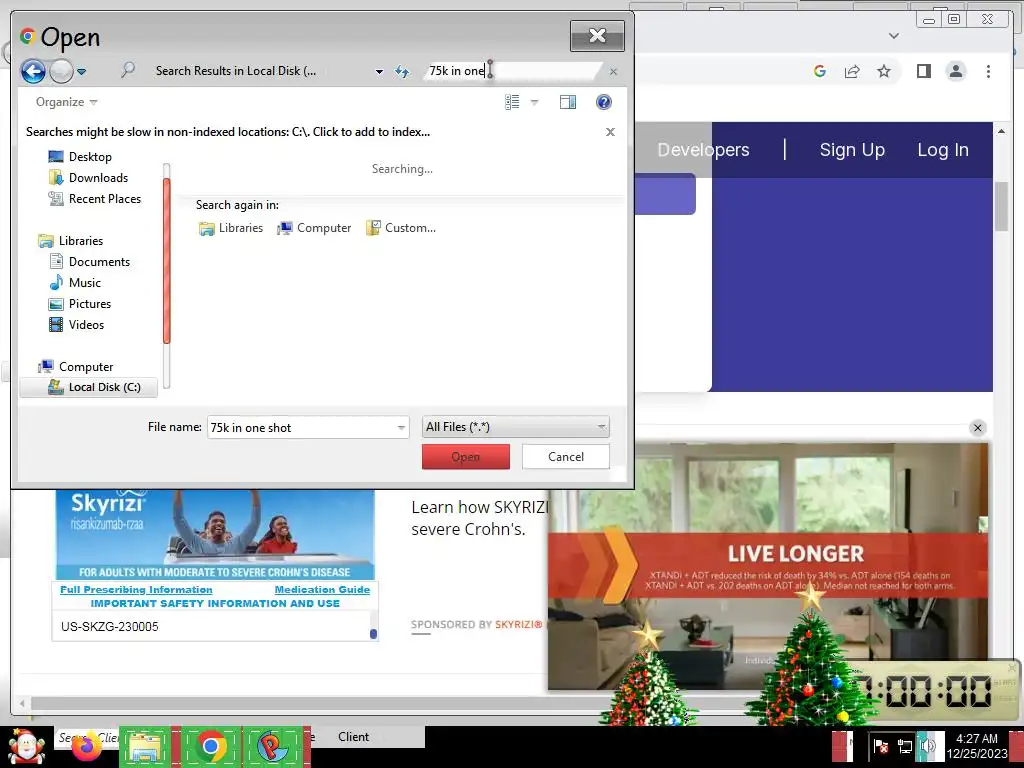Click the Skyrizi ad banner image

(216, 535)
